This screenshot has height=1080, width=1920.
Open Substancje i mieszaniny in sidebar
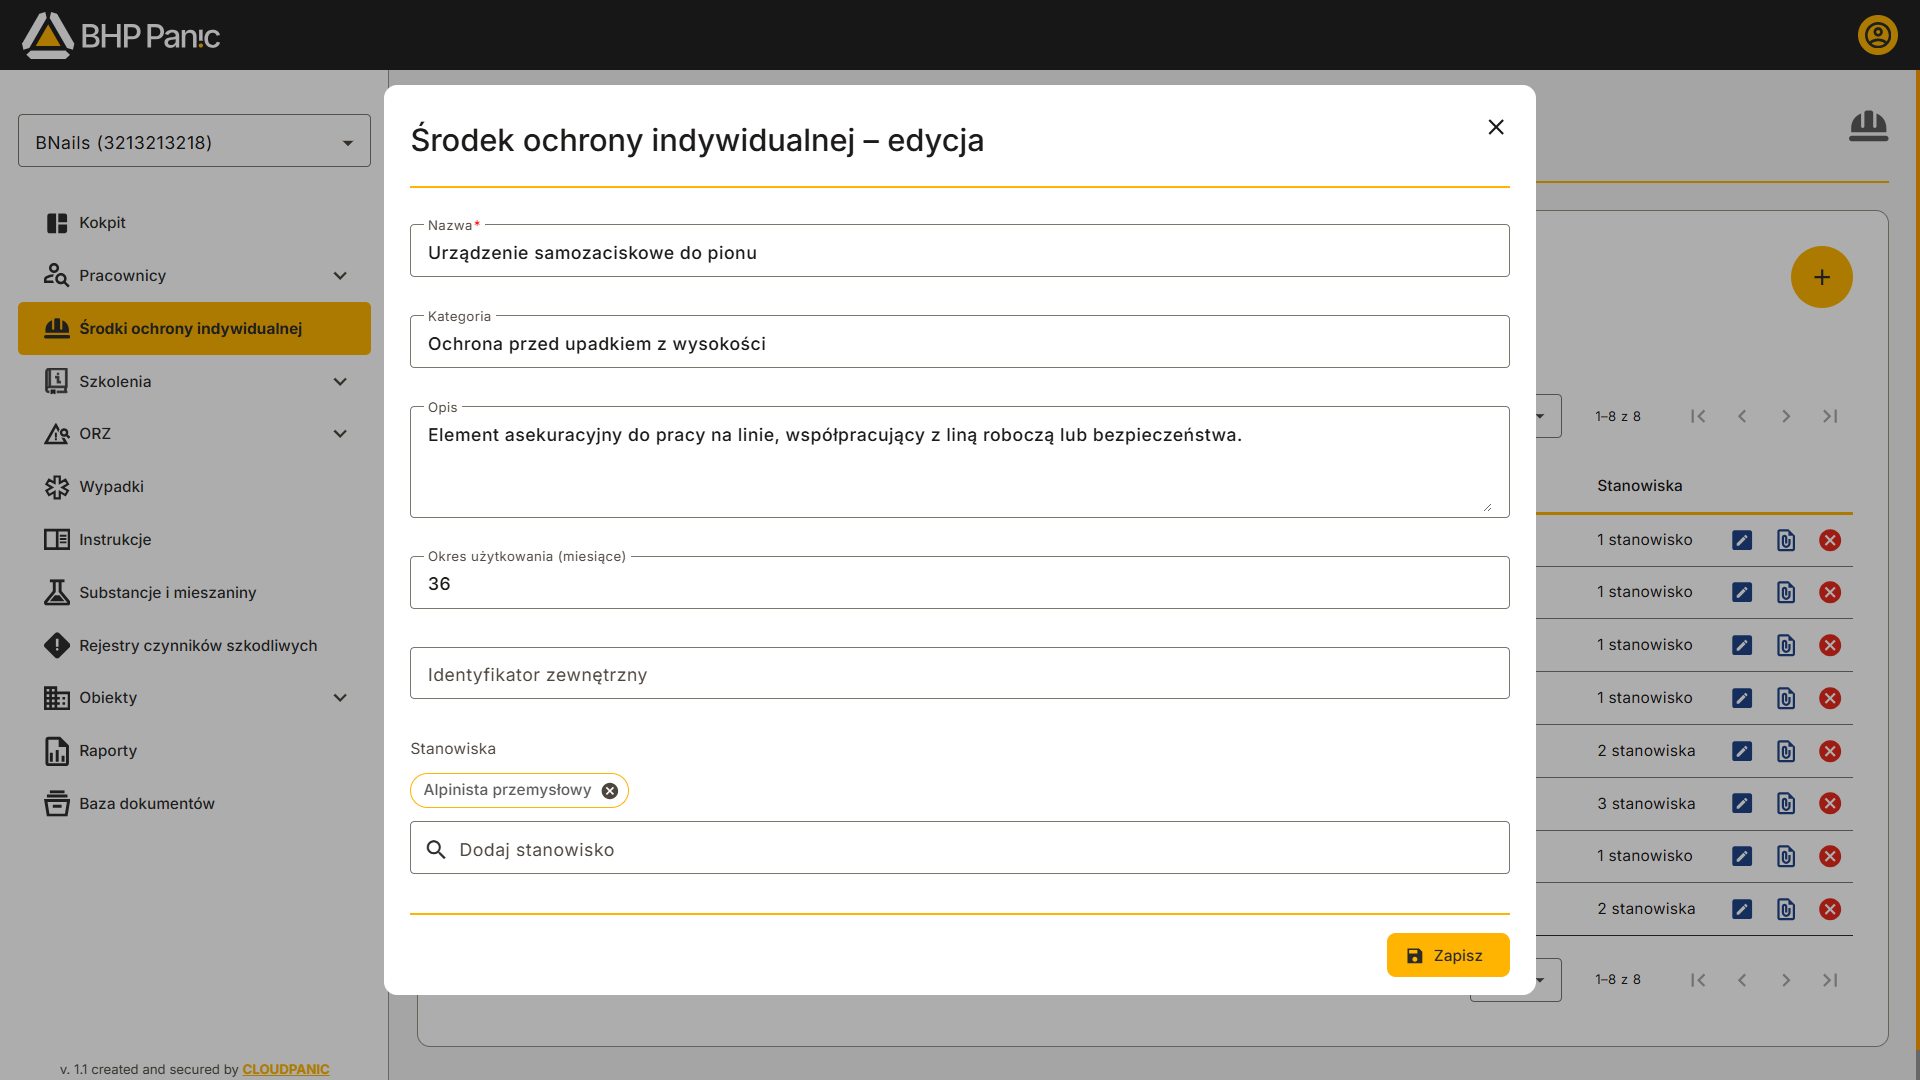pyautogui.click(x=194, y=593)
